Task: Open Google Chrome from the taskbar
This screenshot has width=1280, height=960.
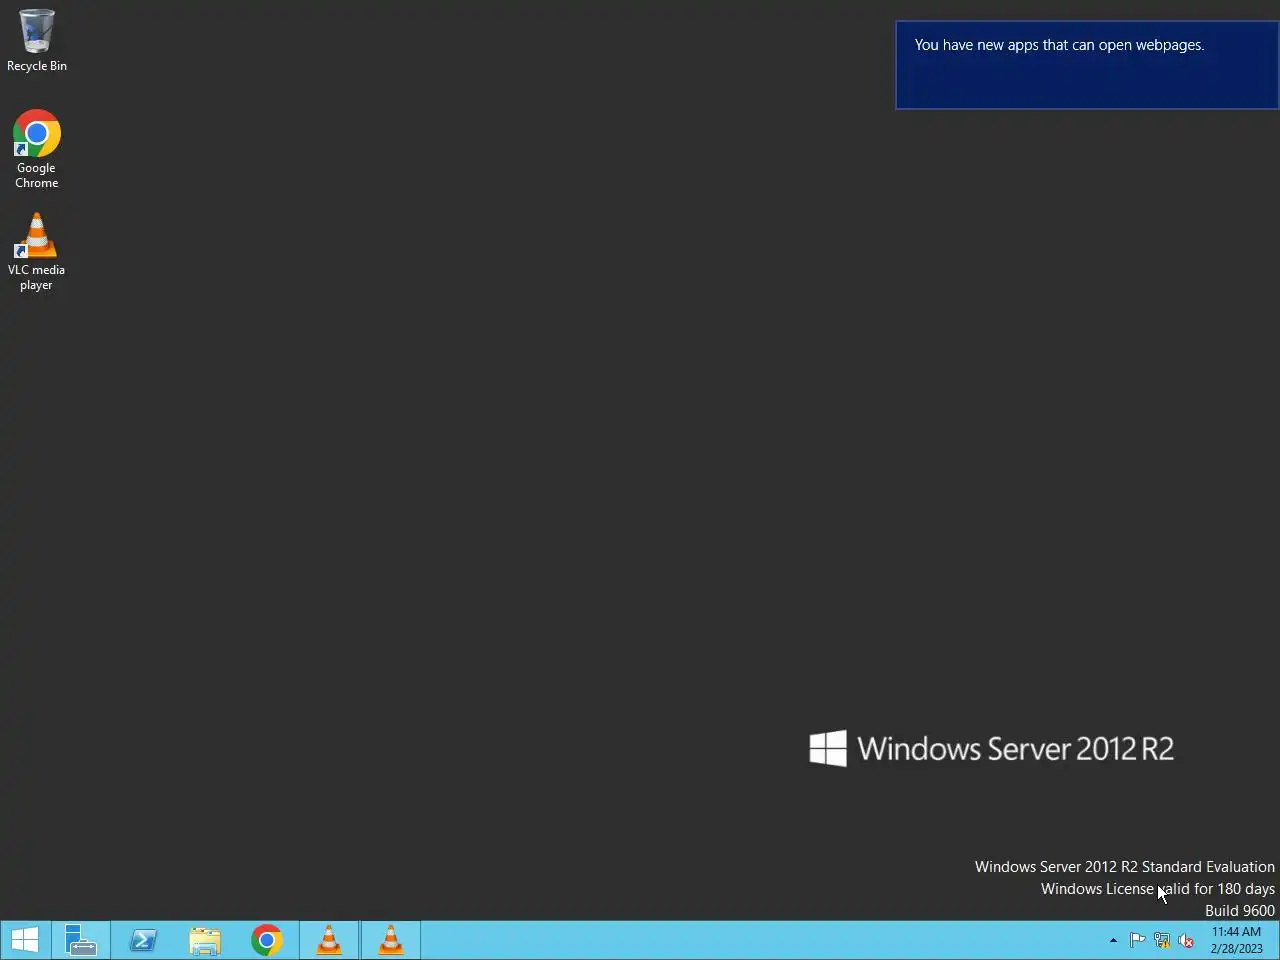Action: pyautogui.click(x=267, y=940)
